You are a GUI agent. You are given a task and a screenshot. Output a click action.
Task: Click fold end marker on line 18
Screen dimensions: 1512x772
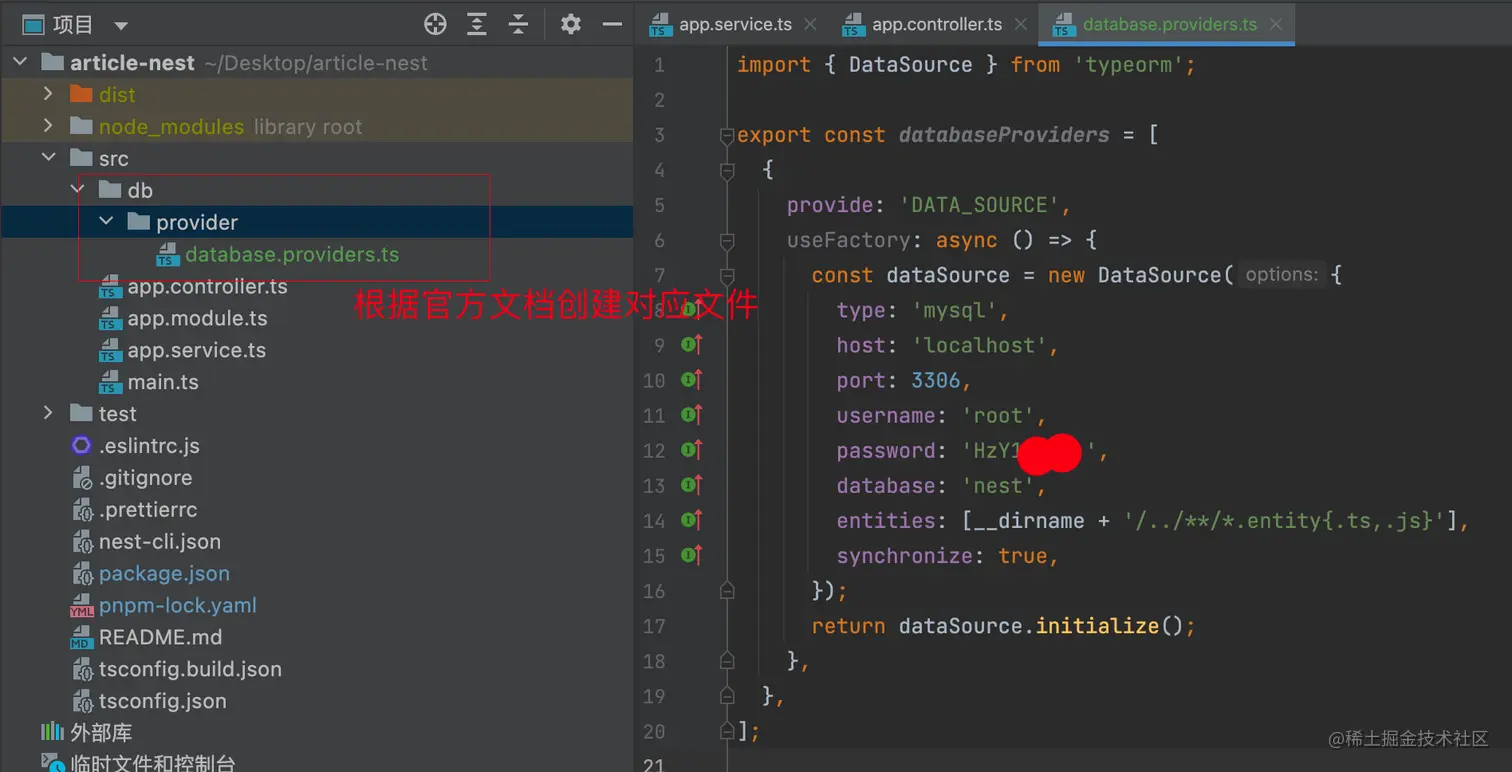click(727, 661)
